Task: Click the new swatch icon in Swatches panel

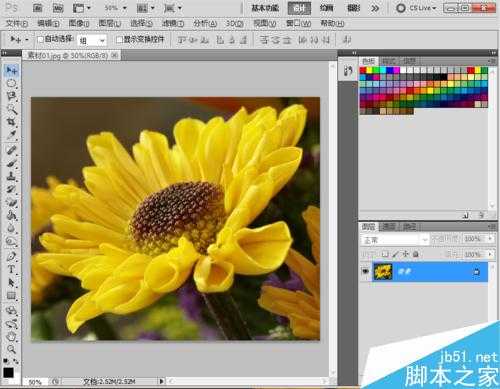Action: 466,215
